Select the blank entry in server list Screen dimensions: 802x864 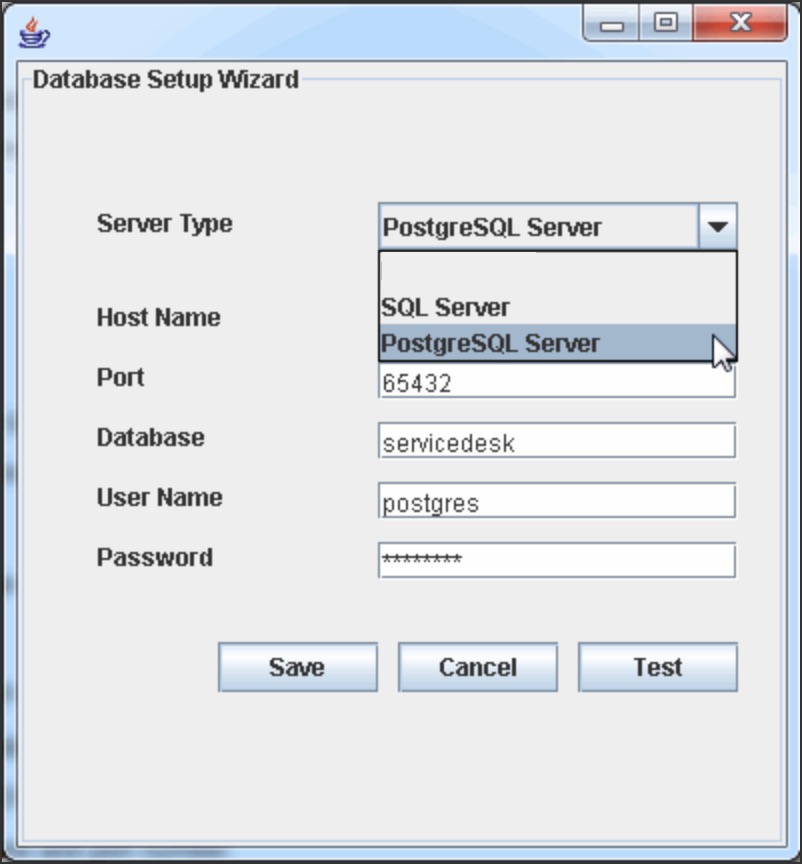coord(557,271)
